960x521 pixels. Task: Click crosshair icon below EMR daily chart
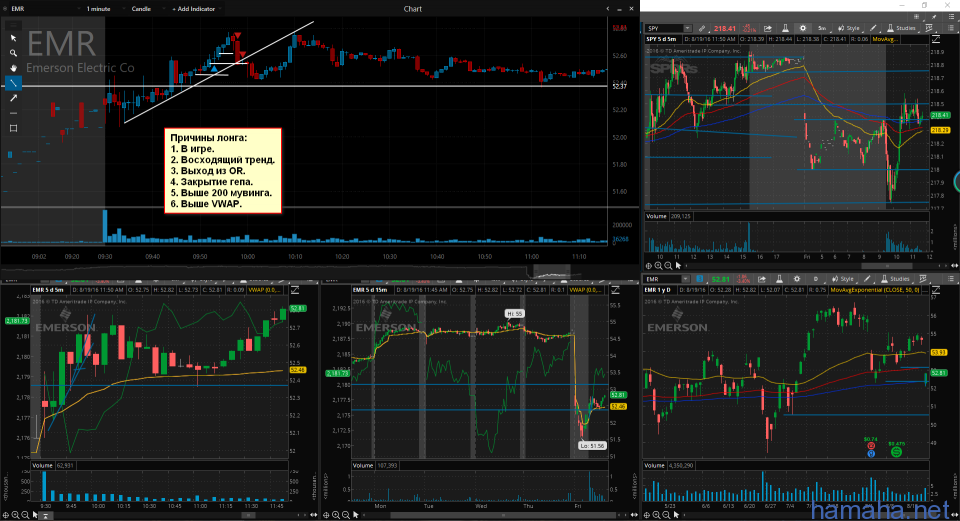click(647, 515)
